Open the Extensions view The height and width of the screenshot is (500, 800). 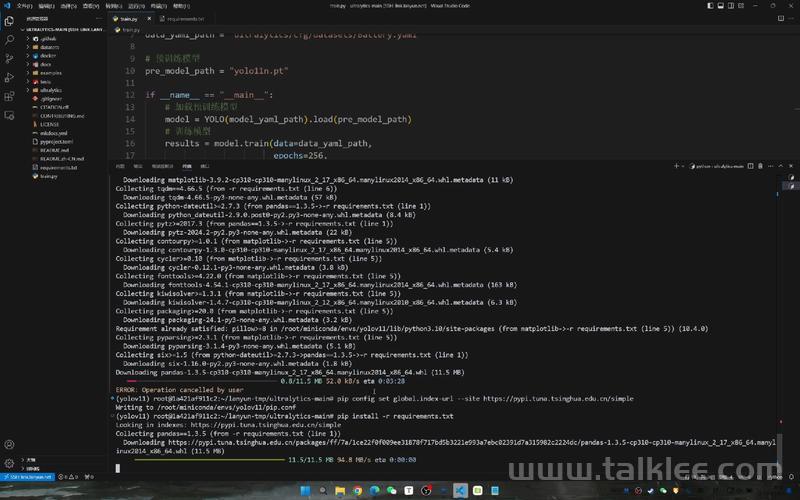(9, 96)
